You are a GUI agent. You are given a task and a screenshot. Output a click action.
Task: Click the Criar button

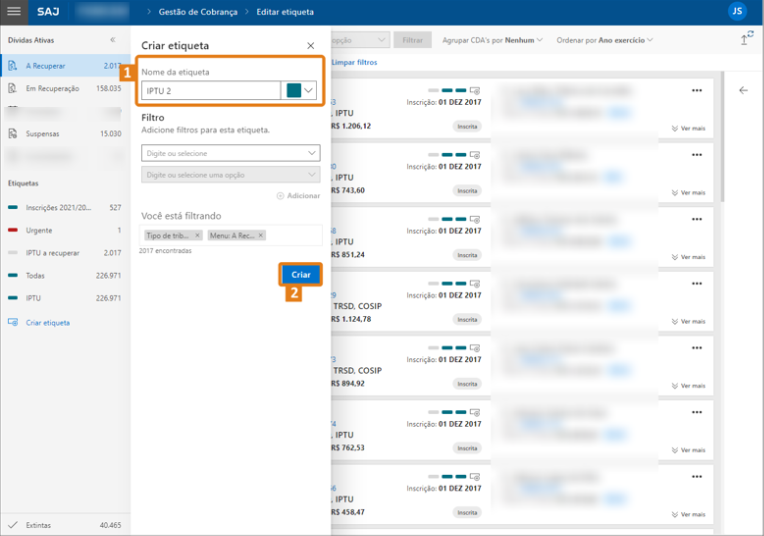[x=300, y=274]
